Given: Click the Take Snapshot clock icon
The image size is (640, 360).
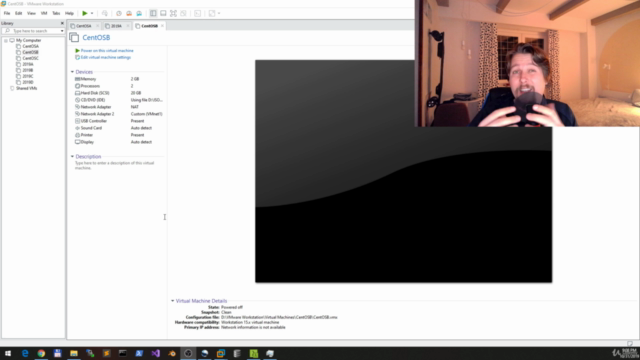Looking at the screenshot, I should 119,13.
